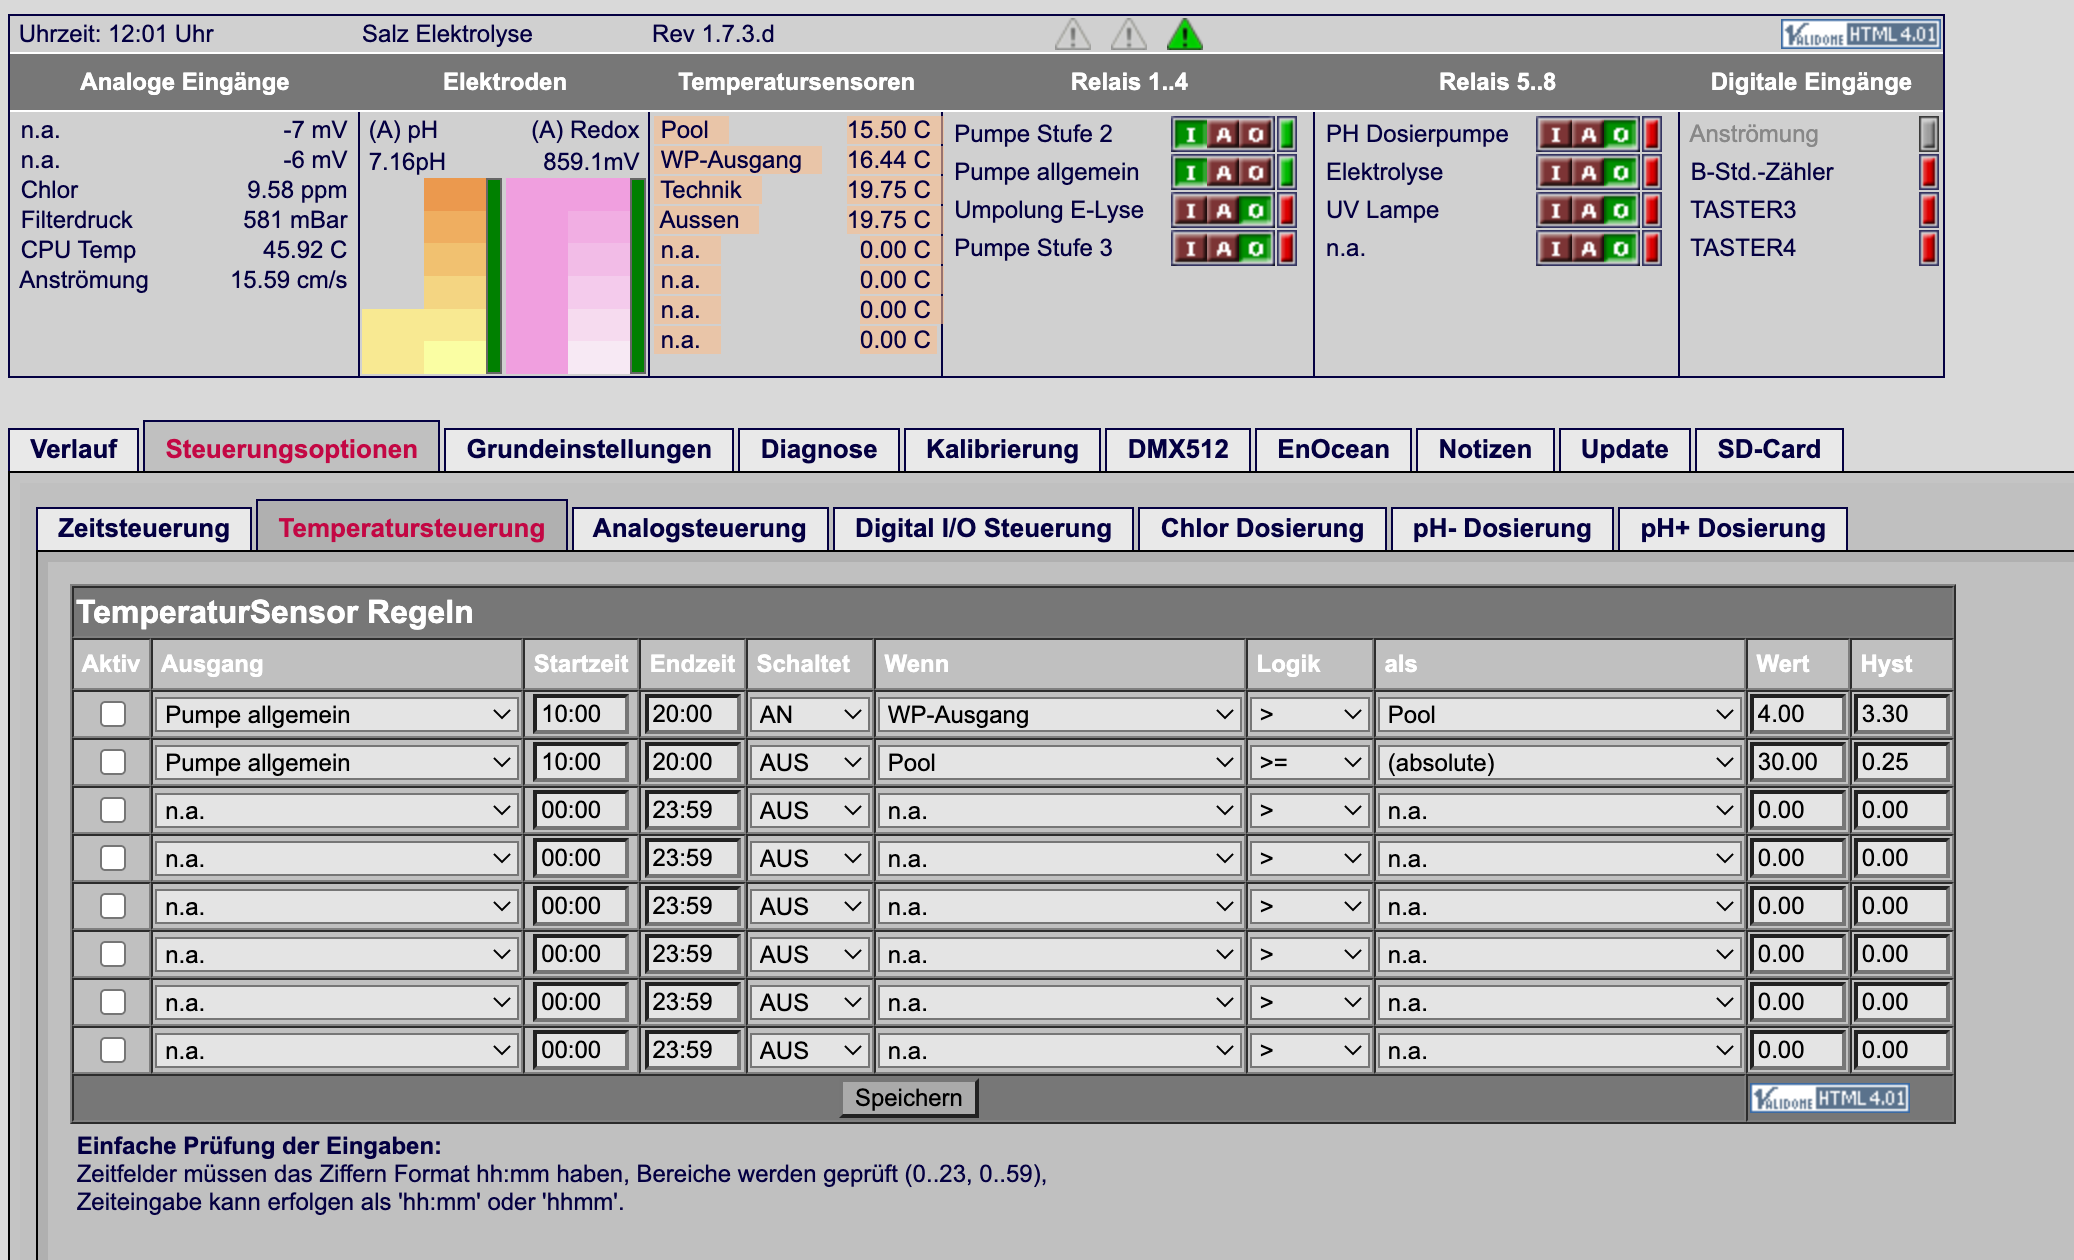The image size is (2074, 1260).
Task: Set PH Dosierpumpe relay to O
Action: pyautogui.click(x=1621, y=134)
